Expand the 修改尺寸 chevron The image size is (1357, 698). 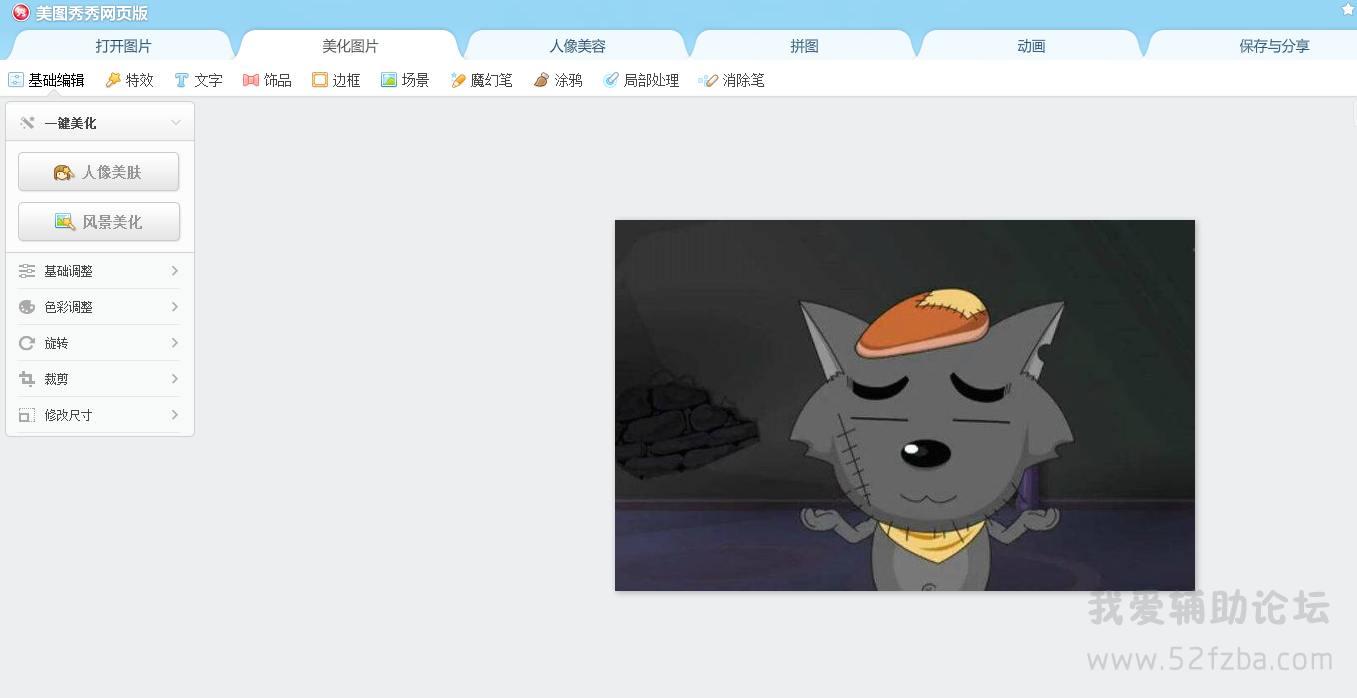175,415
